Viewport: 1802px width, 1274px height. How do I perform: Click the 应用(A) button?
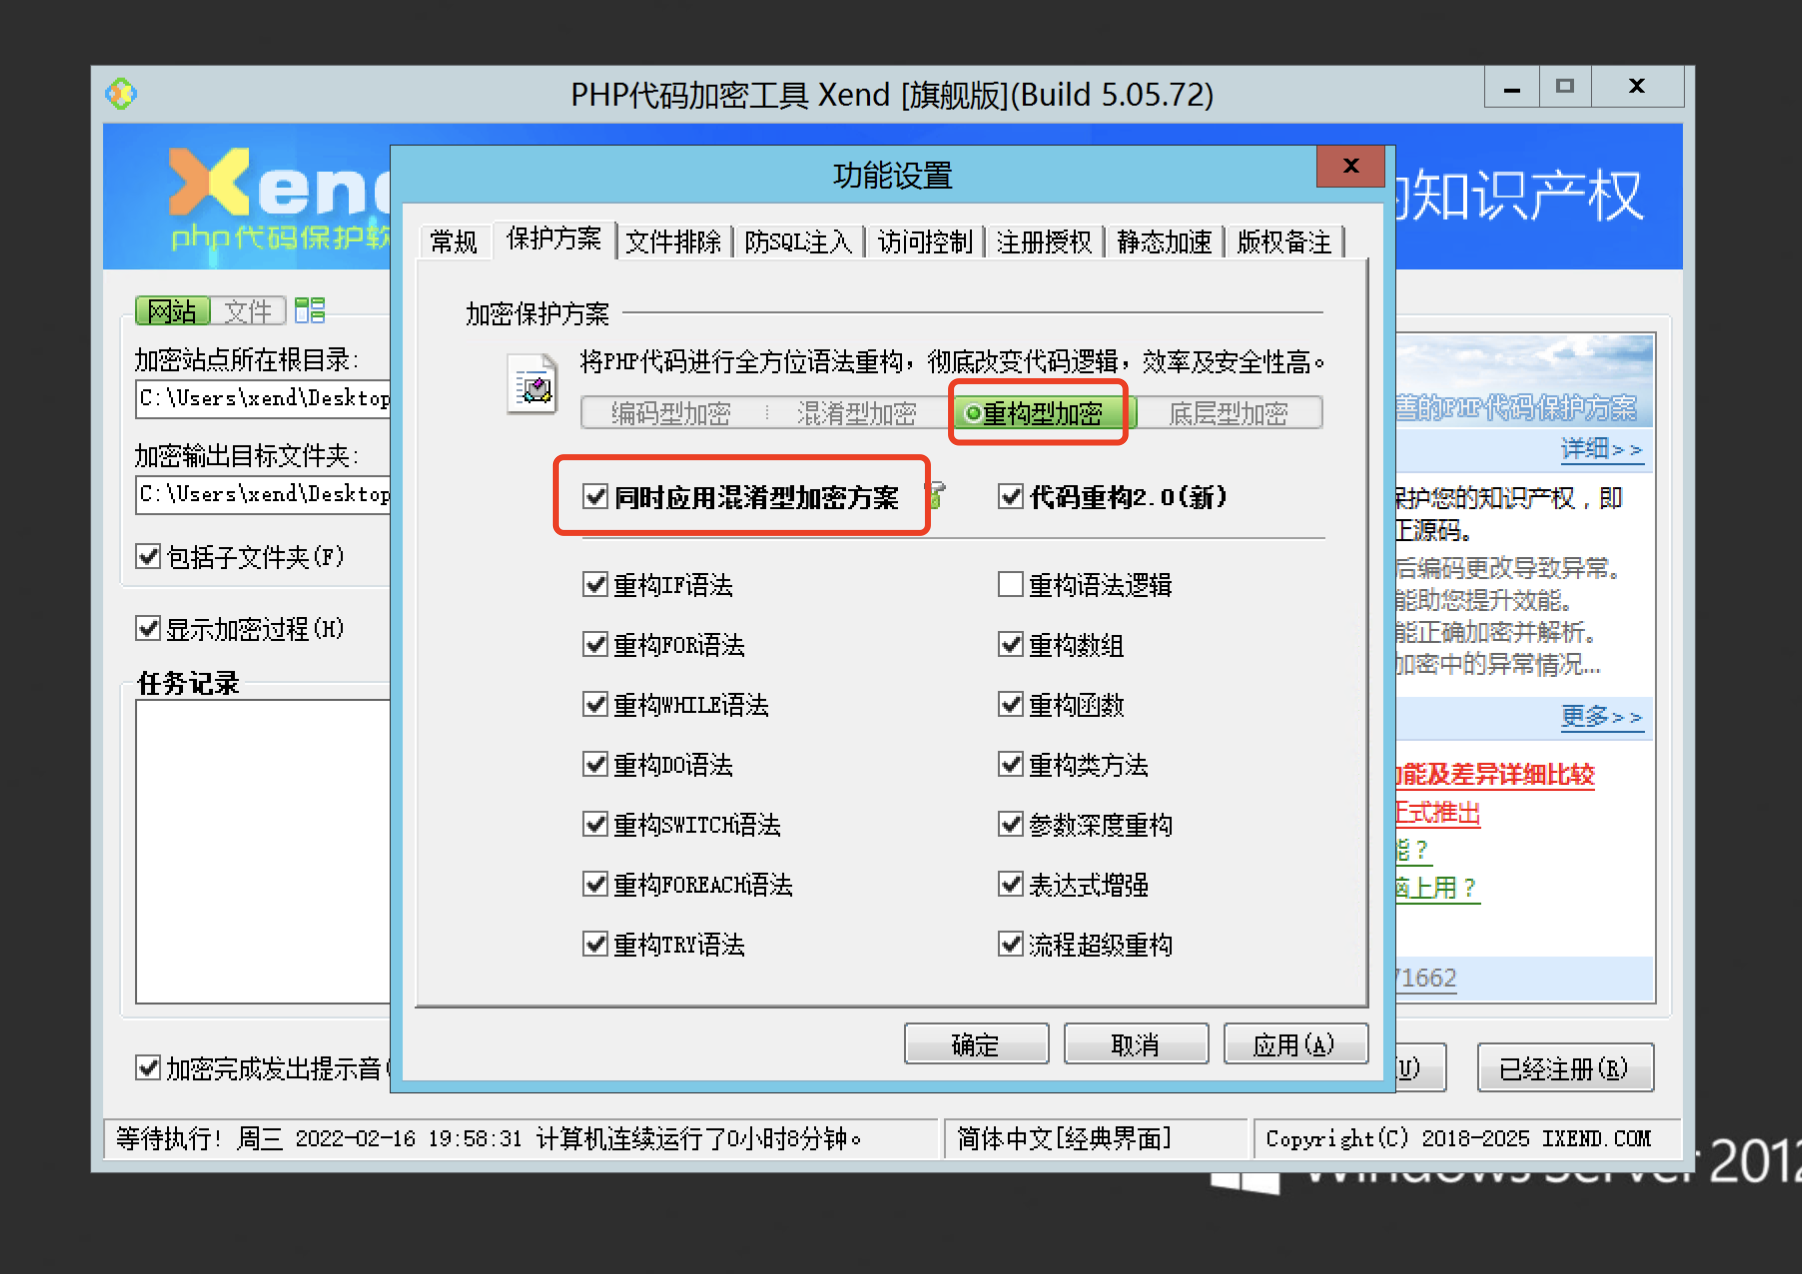point(1296,1044)
